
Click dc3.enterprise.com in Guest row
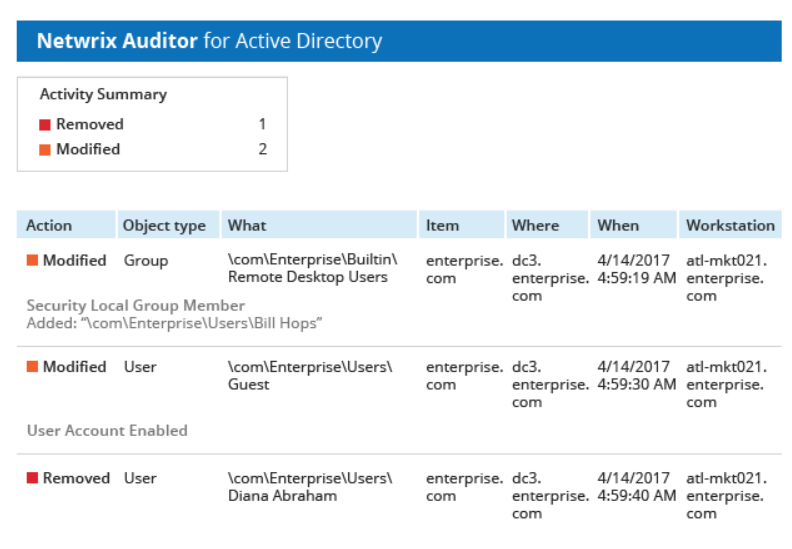551,385
